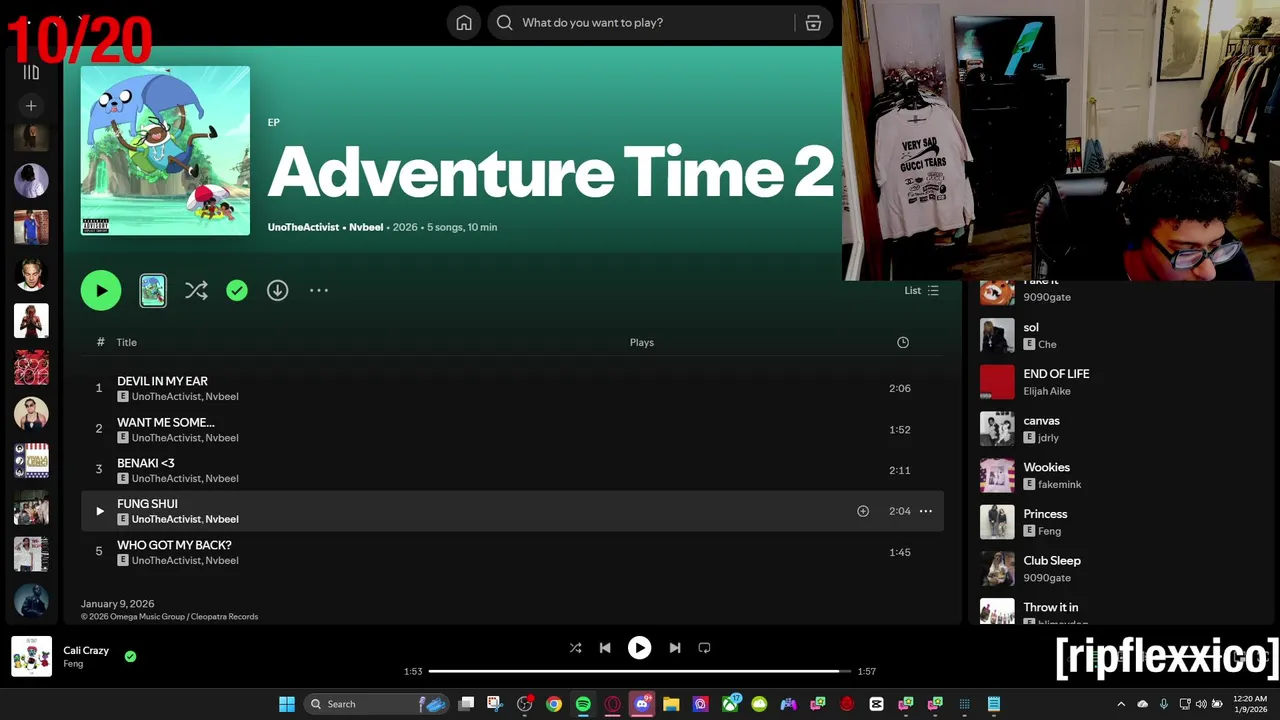
Task: Open the UnoTheActivist artist link in header
Action: pyautogui.click(x=303, y=227)
